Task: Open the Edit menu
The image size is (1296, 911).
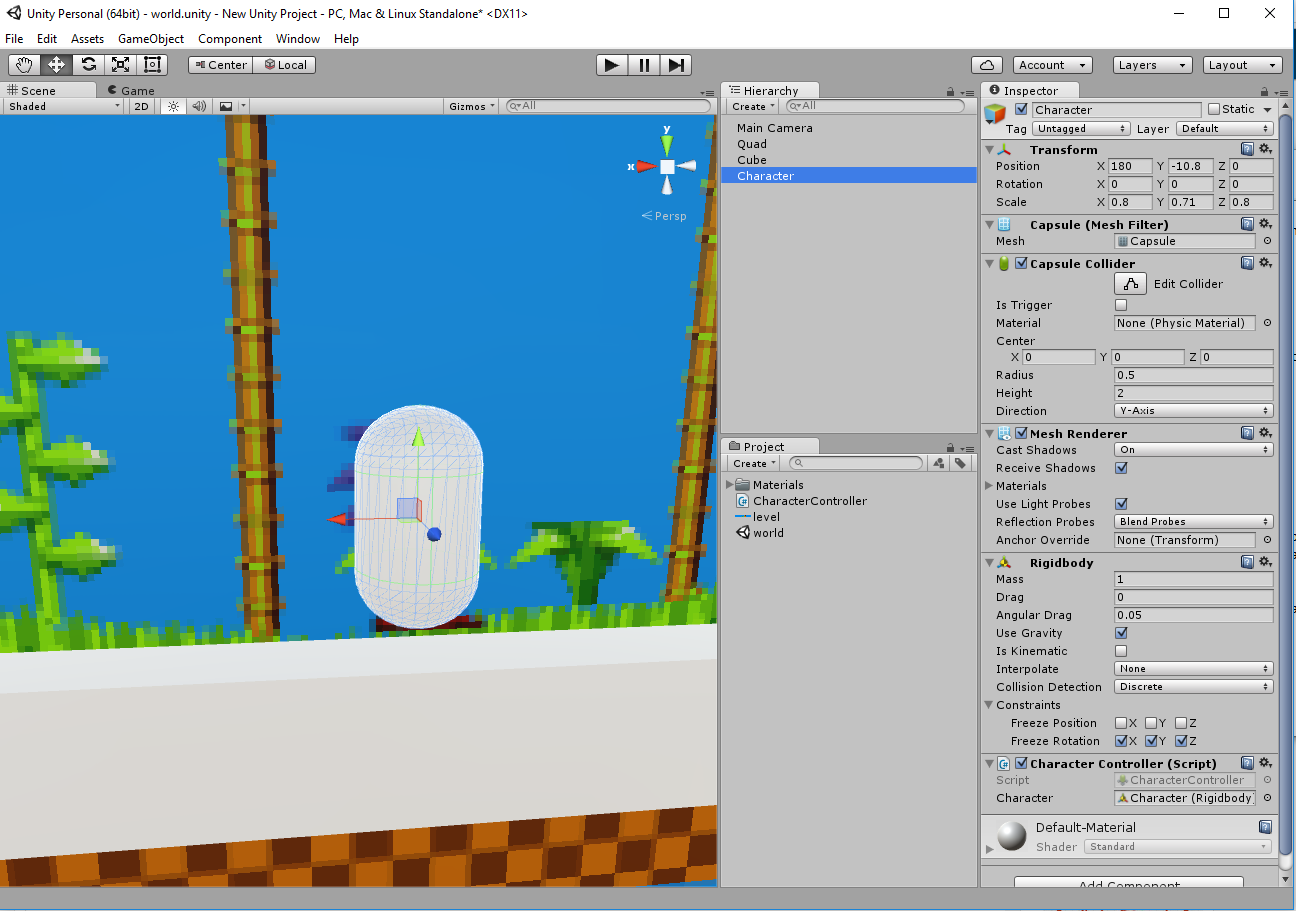Action: tap(47, 39)
